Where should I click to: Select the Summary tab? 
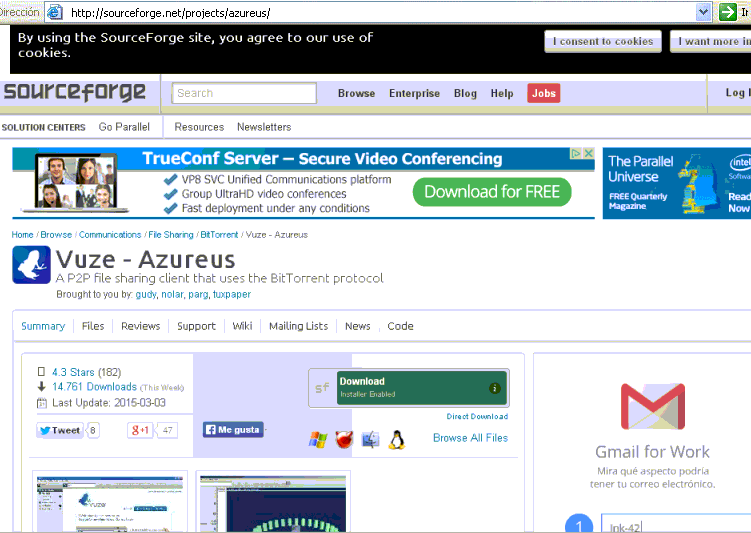point(43,326)
